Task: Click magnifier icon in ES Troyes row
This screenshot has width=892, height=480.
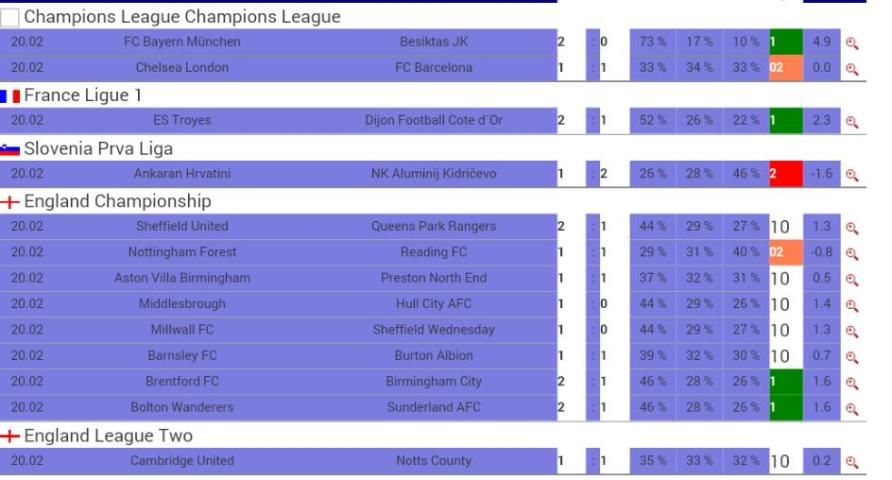Action: 852,121
